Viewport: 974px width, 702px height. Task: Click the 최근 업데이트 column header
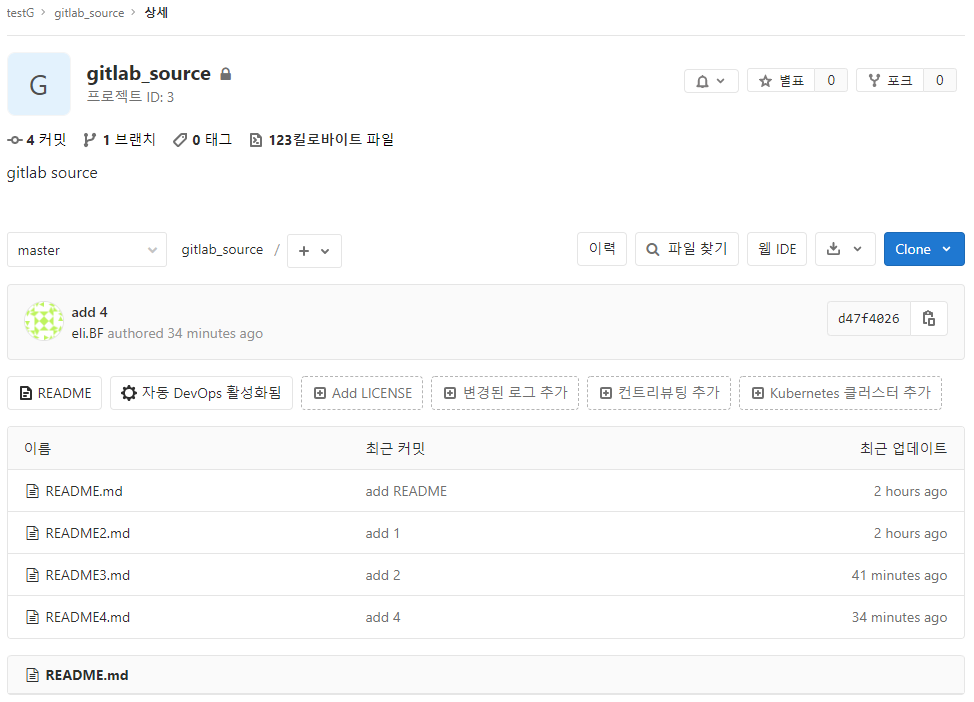point(903,449)
